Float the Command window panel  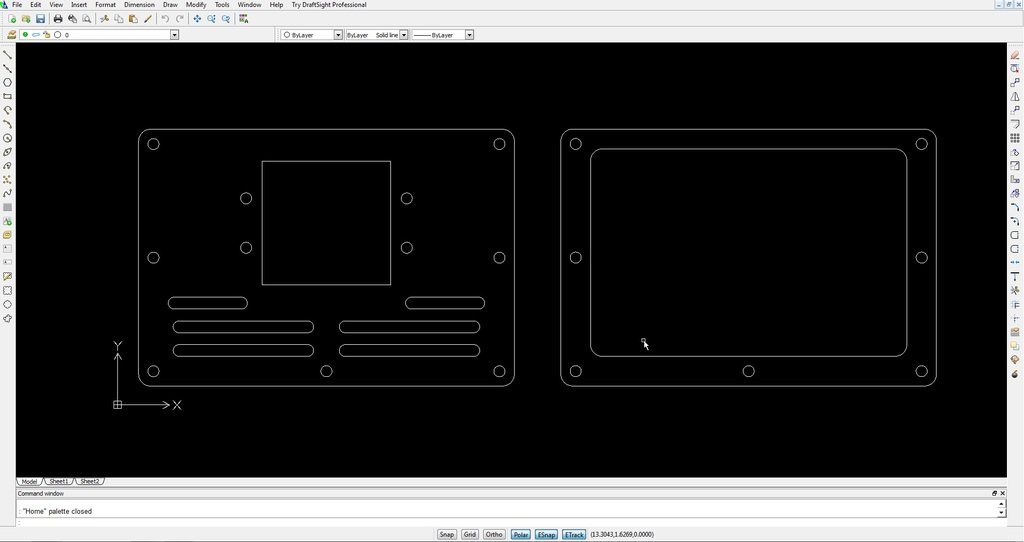click(x=995, y=494)
